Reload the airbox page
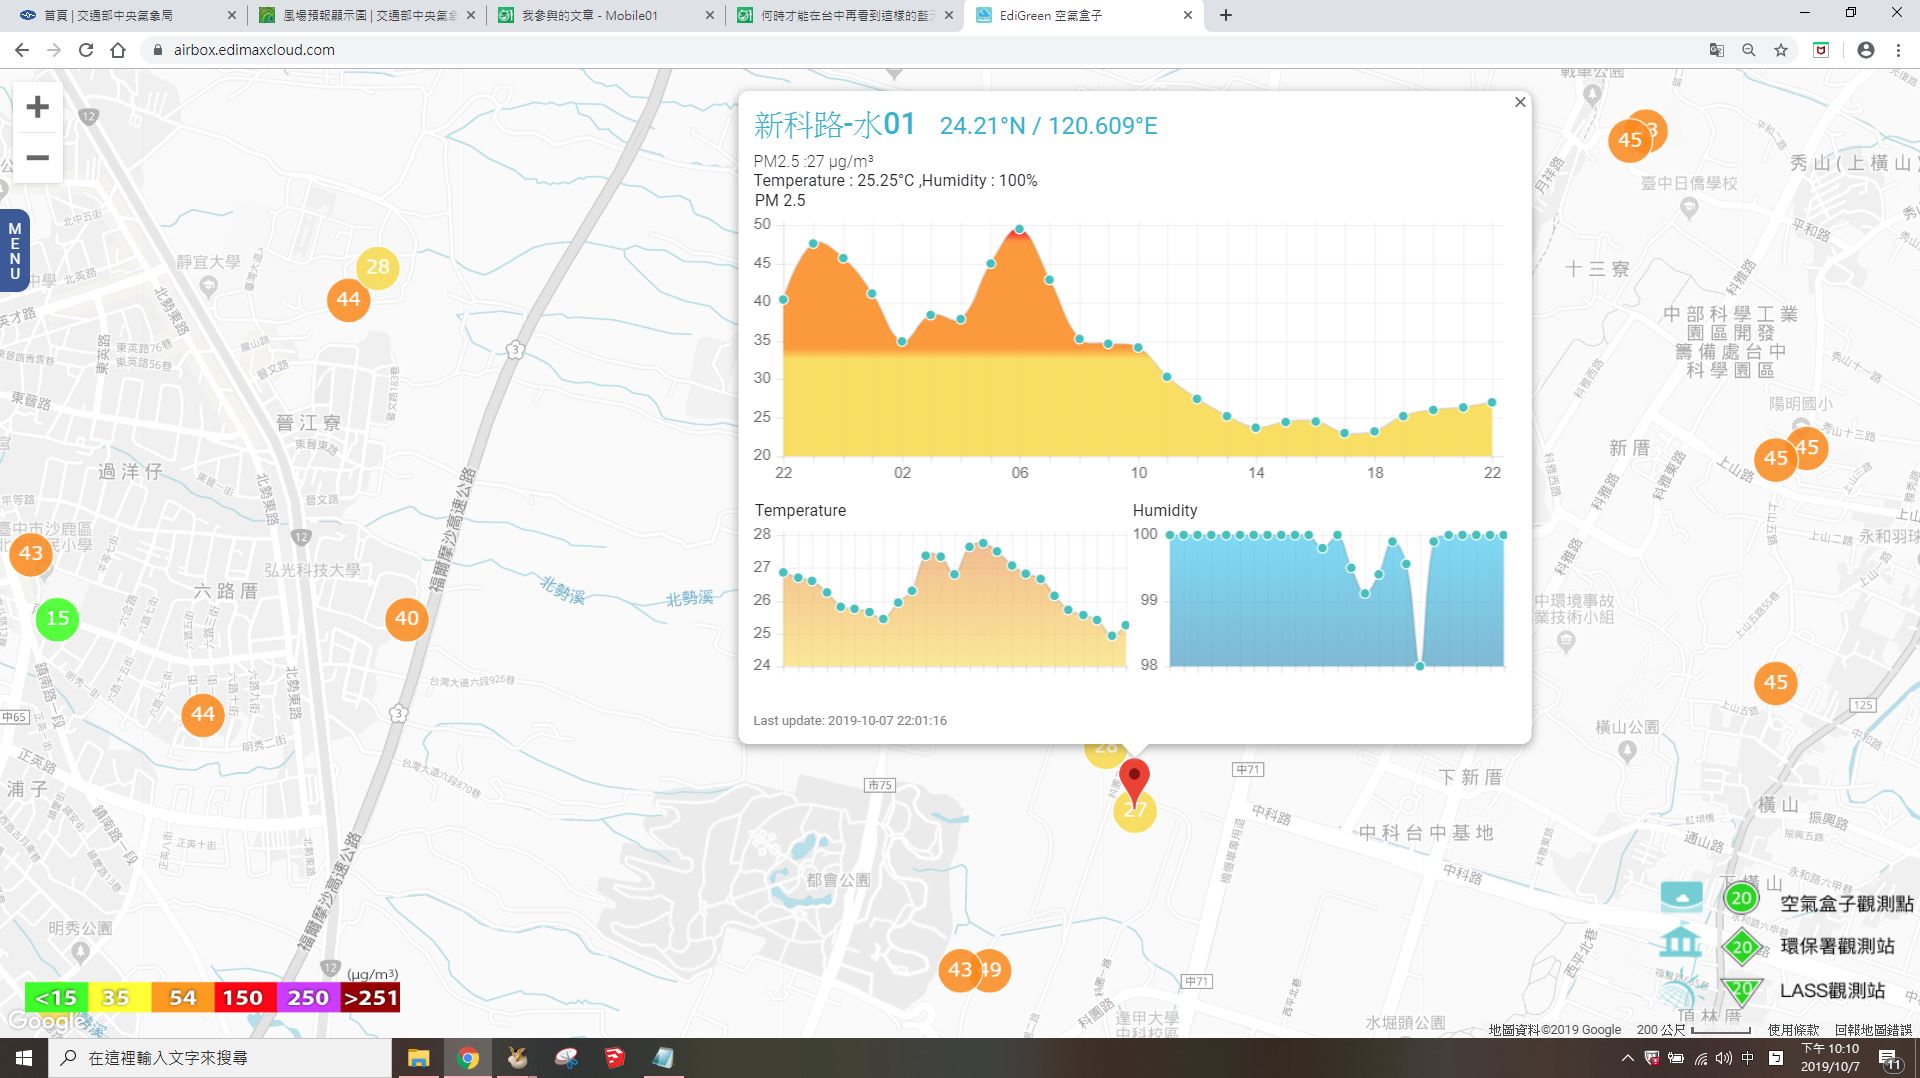The image size is (1920, 1078). [x=86, y=50]
